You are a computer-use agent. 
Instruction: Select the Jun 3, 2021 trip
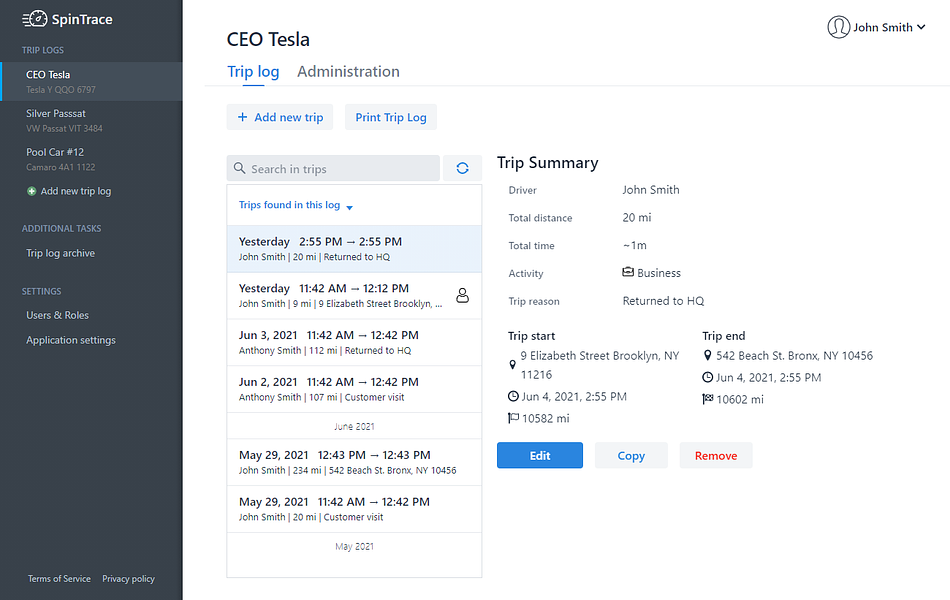tap(354, 342)
